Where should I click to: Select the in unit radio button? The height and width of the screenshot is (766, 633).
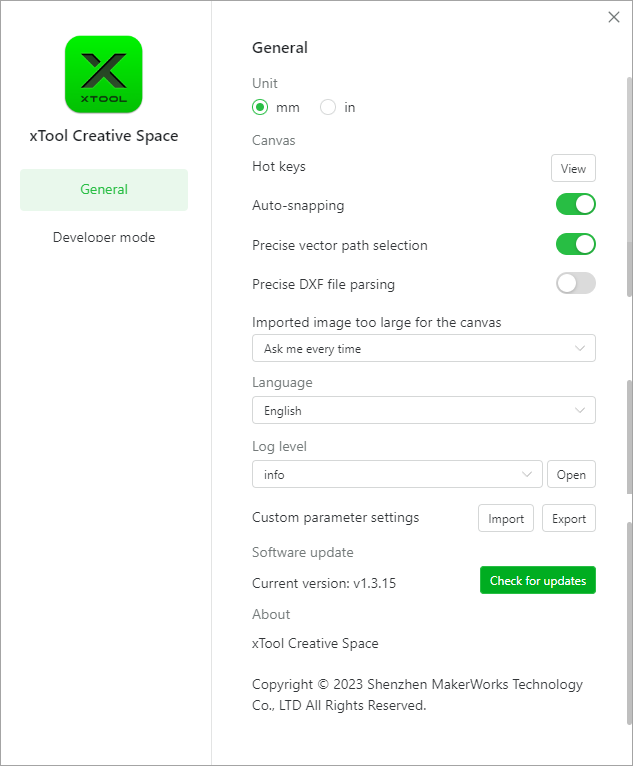[328, 107]
